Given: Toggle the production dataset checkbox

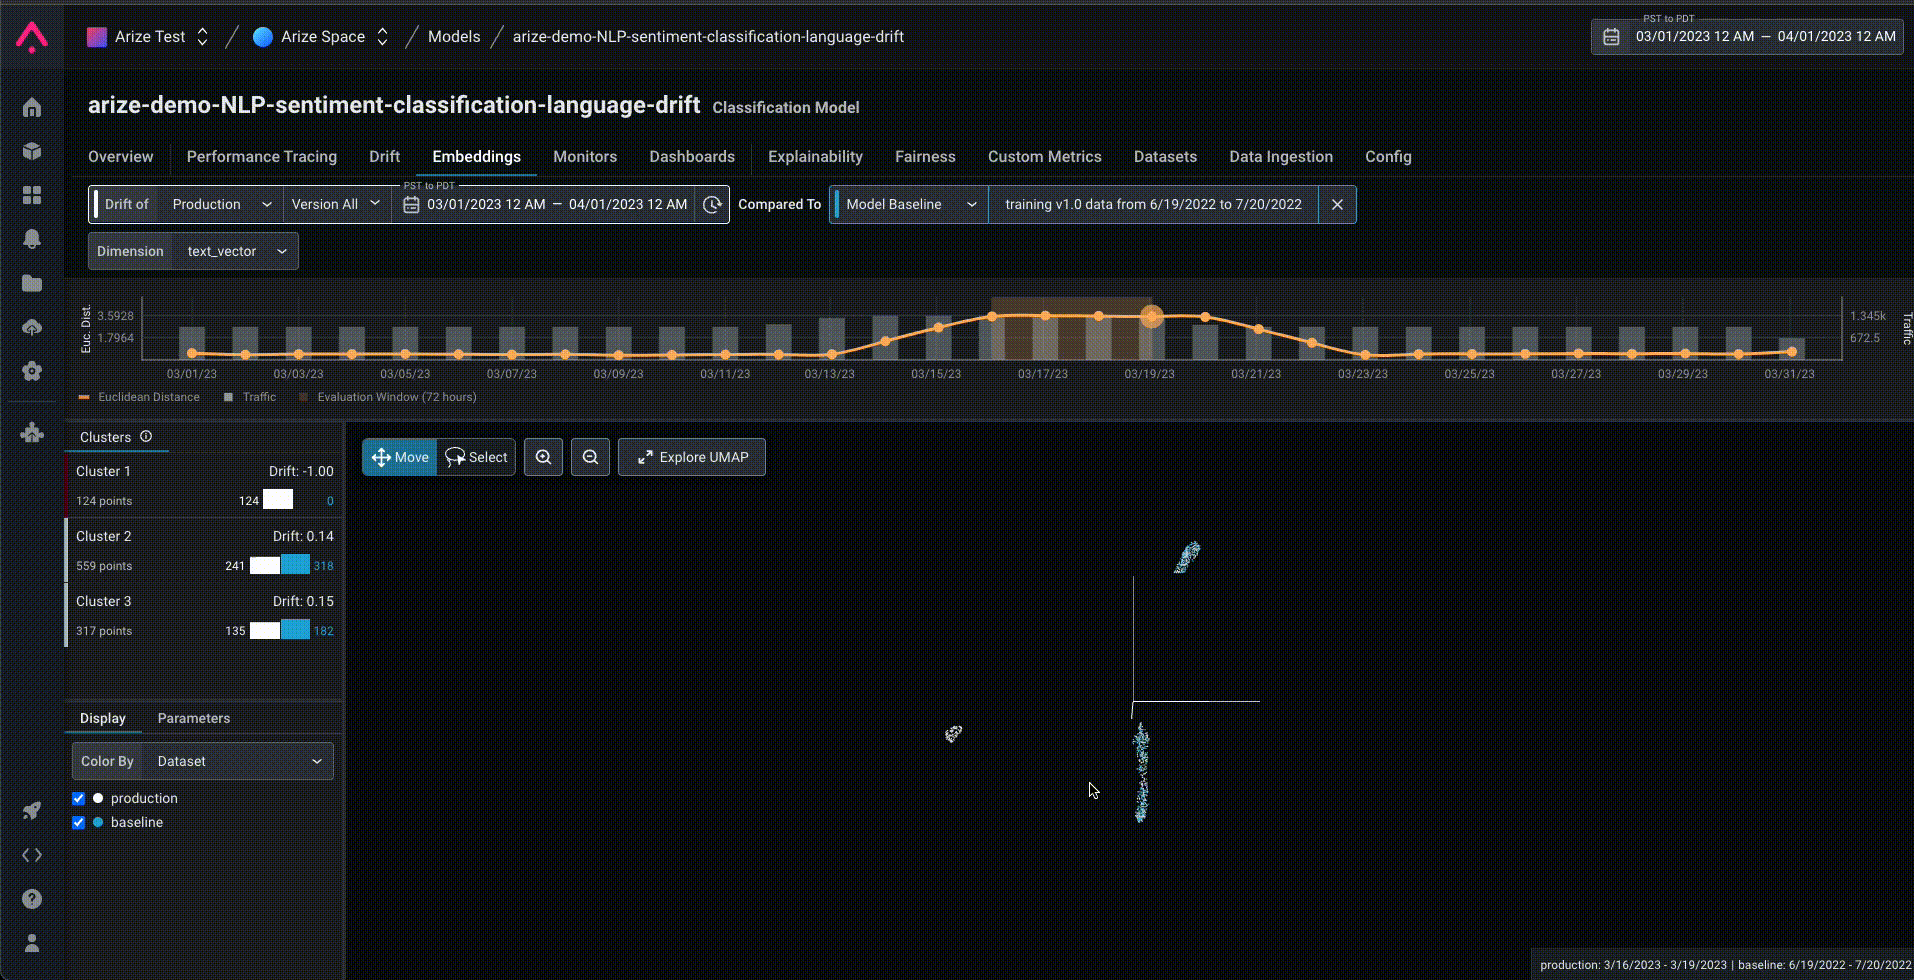Looking at the screenshot, I should point(78,798).
